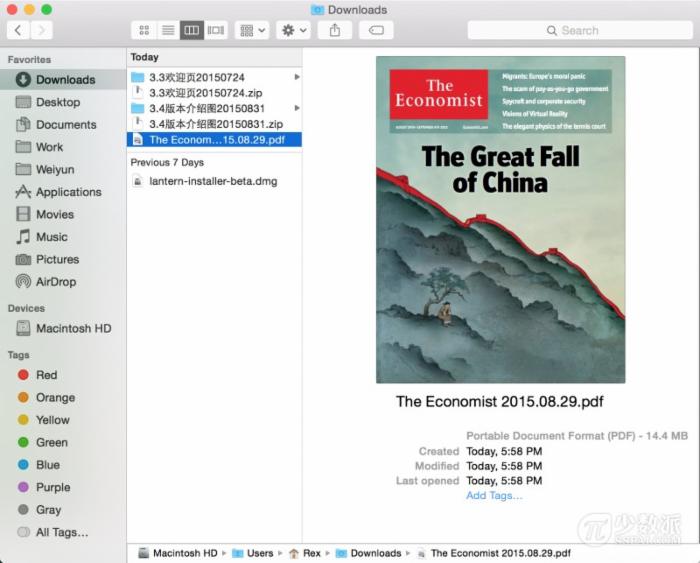Select folder 3.3欢迎页20150724
This screenshot has height=563, width=700.
coord(214,77)
